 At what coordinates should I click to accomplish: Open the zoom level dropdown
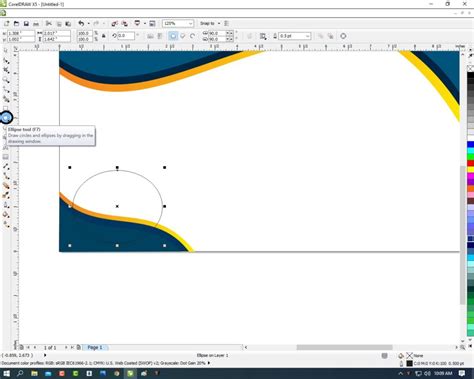(x=191, y=23)
